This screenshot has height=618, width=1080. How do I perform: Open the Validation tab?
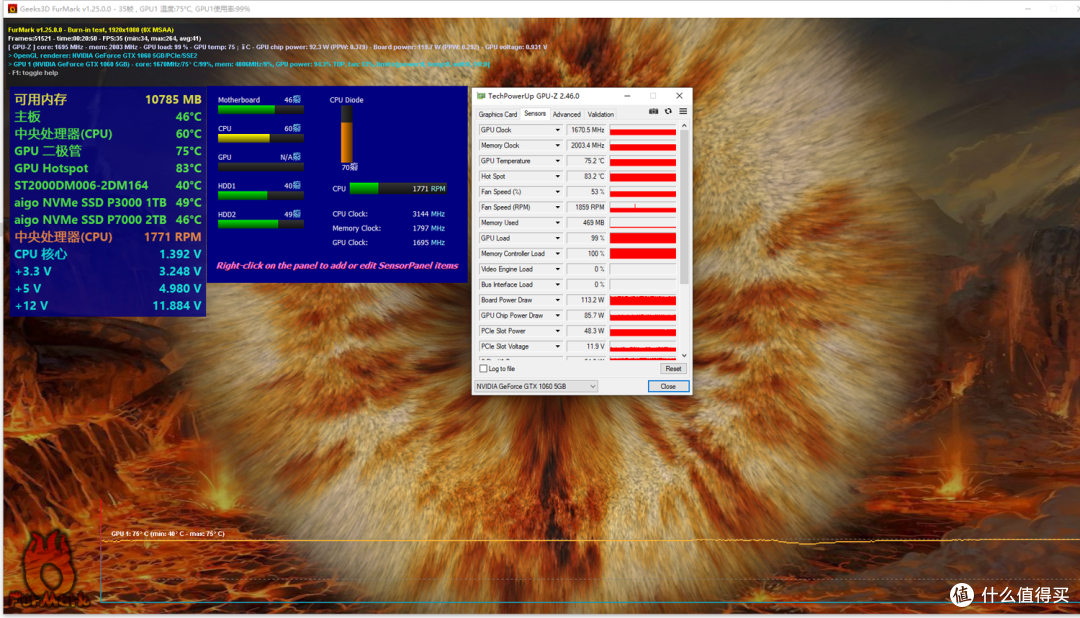pos(600,114)
